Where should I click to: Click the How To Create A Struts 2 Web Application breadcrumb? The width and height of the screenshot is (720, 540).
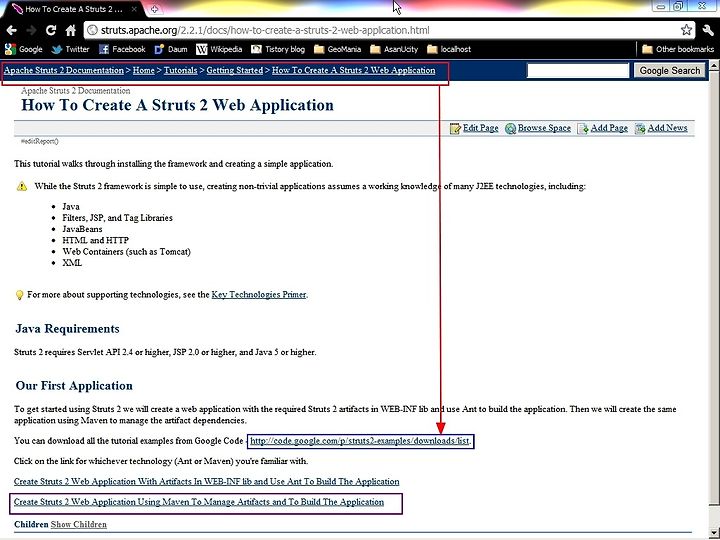coord(354,70)
